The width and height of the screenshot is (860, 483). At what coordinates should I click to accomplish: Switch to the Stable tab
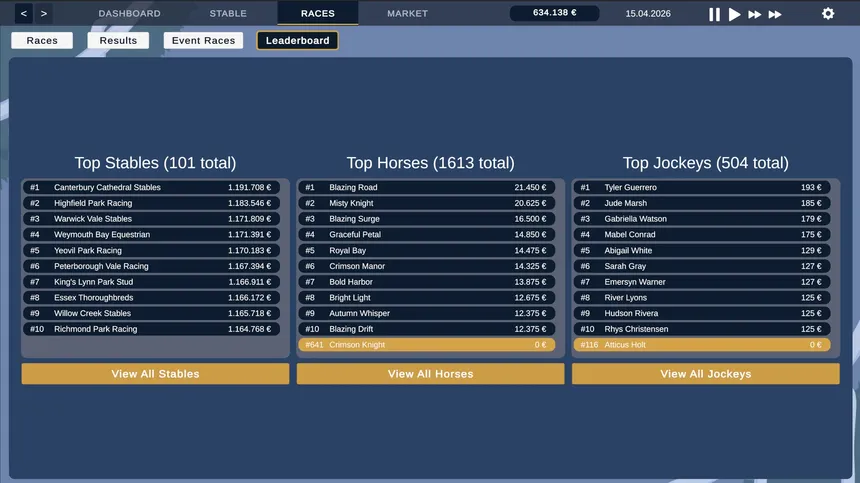228,13
